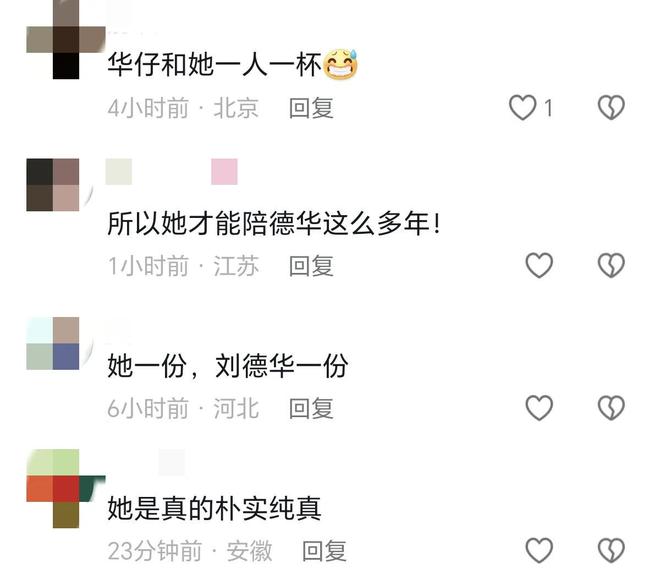Viewport: 660px width, 585px height.
Task: Tap the pink badge beside Jiangsu username
Action: coord(224,172)
